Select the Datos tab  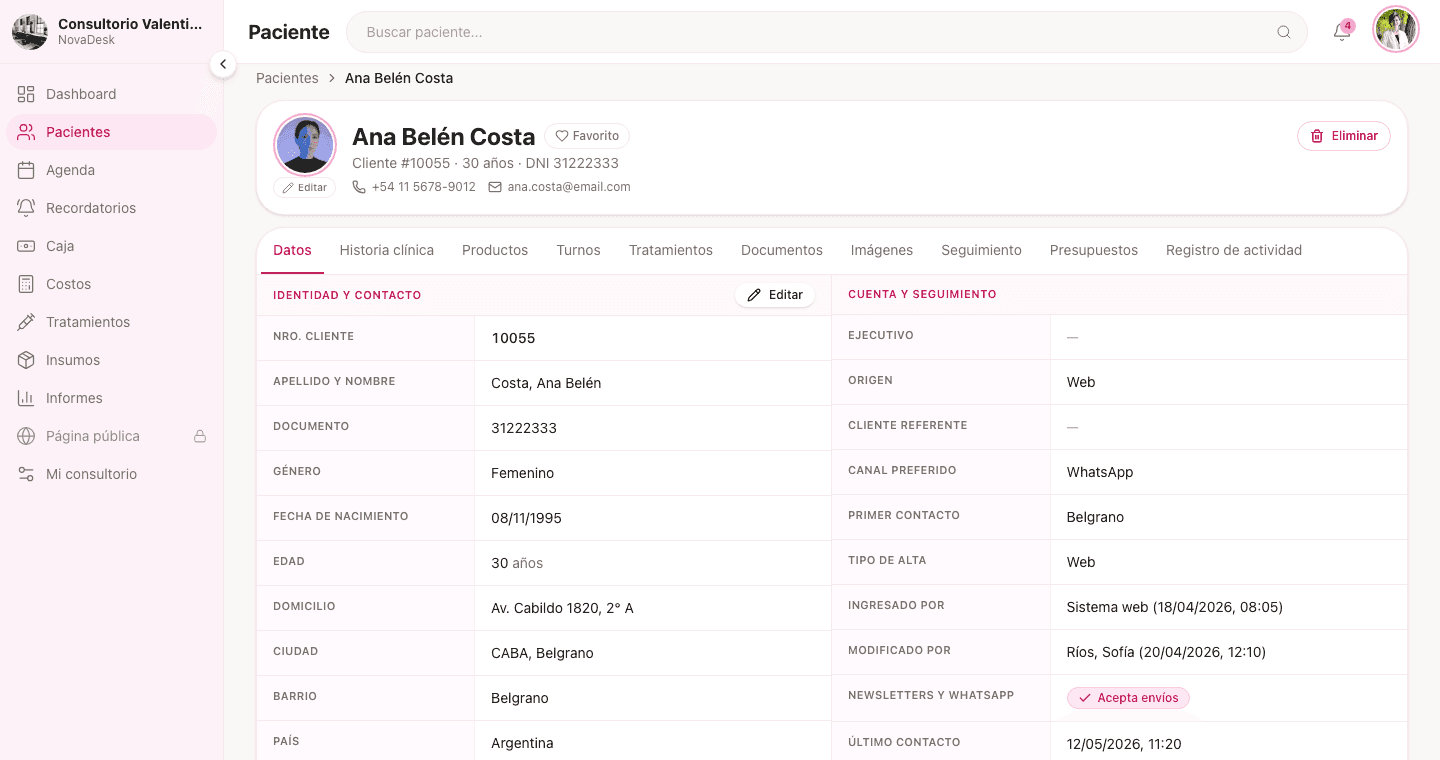(x=292, y=250)
